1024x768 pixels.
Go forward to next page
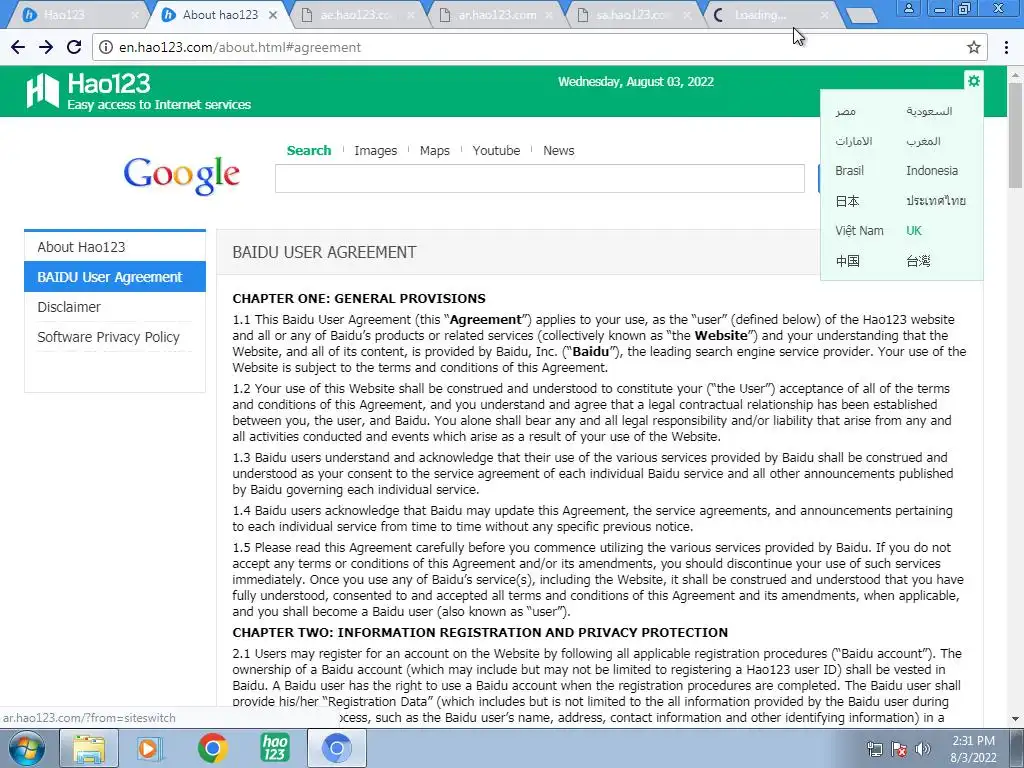point(46,47)
